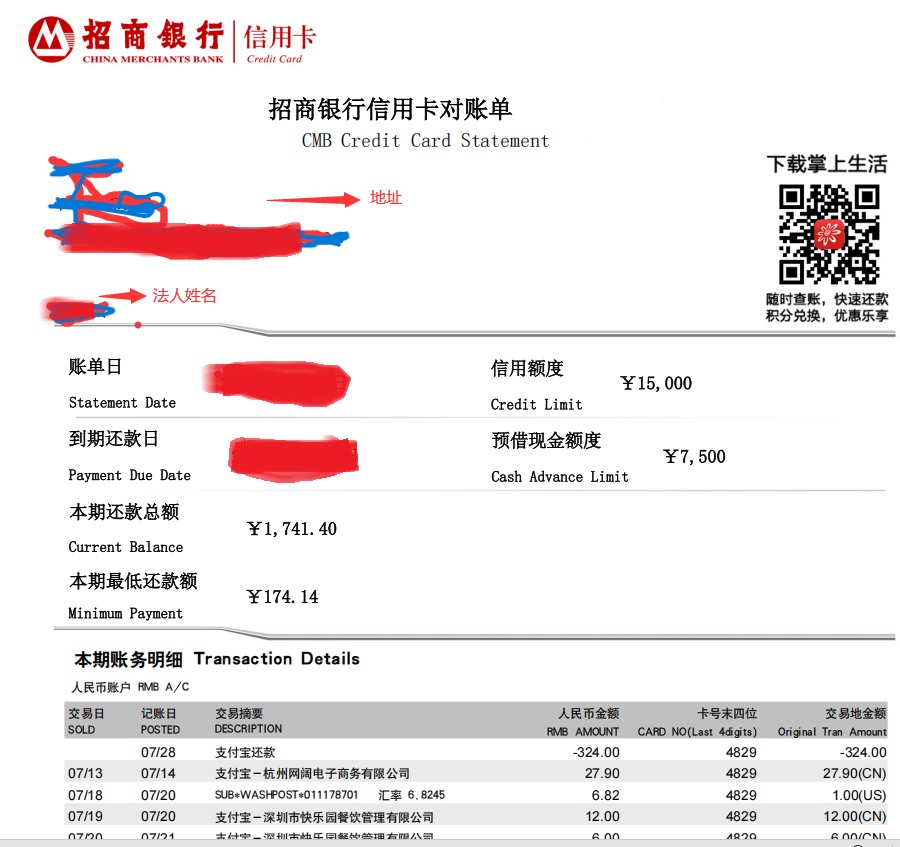Click the red 法人姓名 annotation label
The width and height of the screenshot is (900, 847).
point(184,296)
